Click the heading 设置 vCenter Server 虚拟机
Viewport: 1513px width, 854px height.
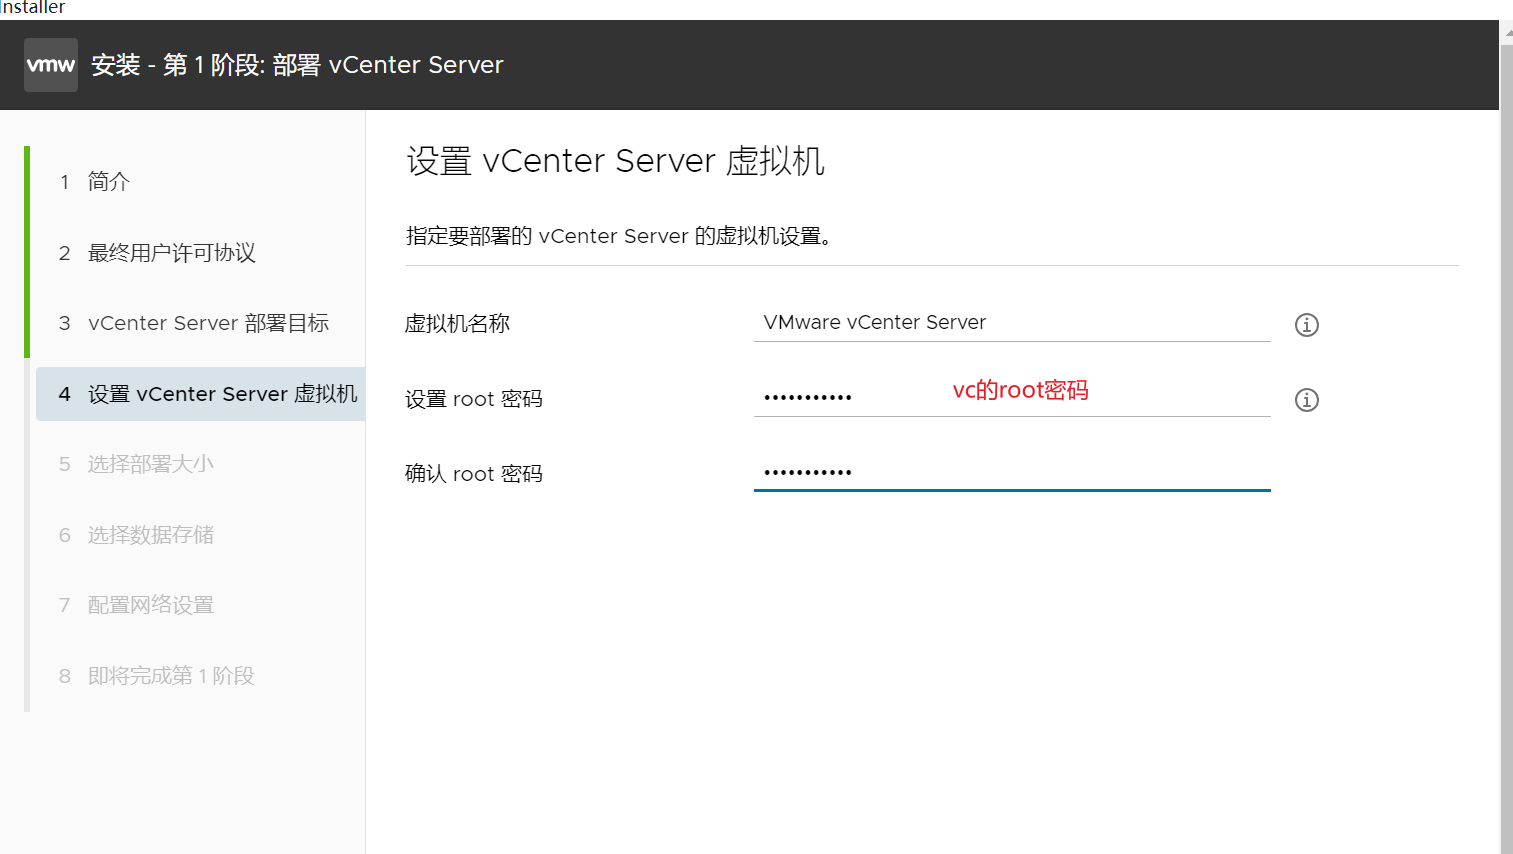tap(615, 161)
